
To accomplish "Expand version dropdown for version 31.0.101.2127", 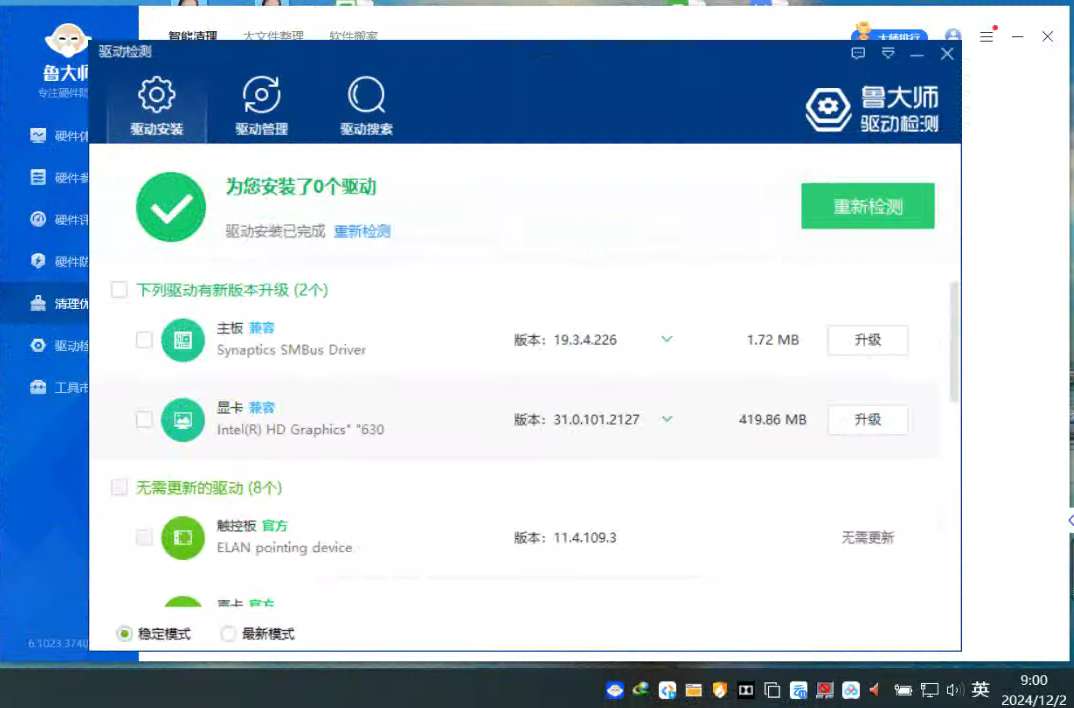I will [666, 418].
